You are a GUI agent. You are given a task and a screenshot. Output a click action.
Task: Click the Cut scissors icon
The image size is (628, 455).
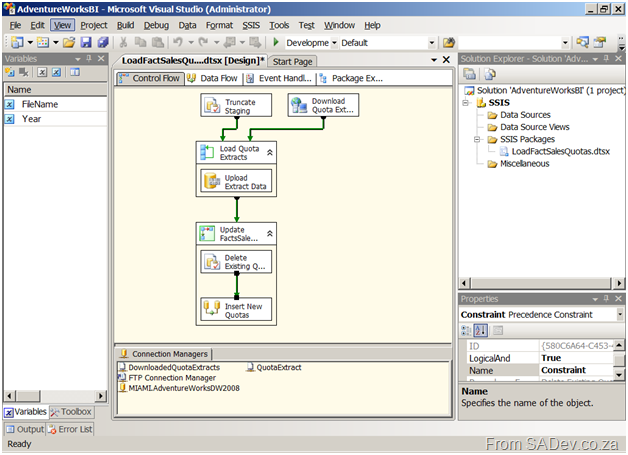[x=123, y=42]
